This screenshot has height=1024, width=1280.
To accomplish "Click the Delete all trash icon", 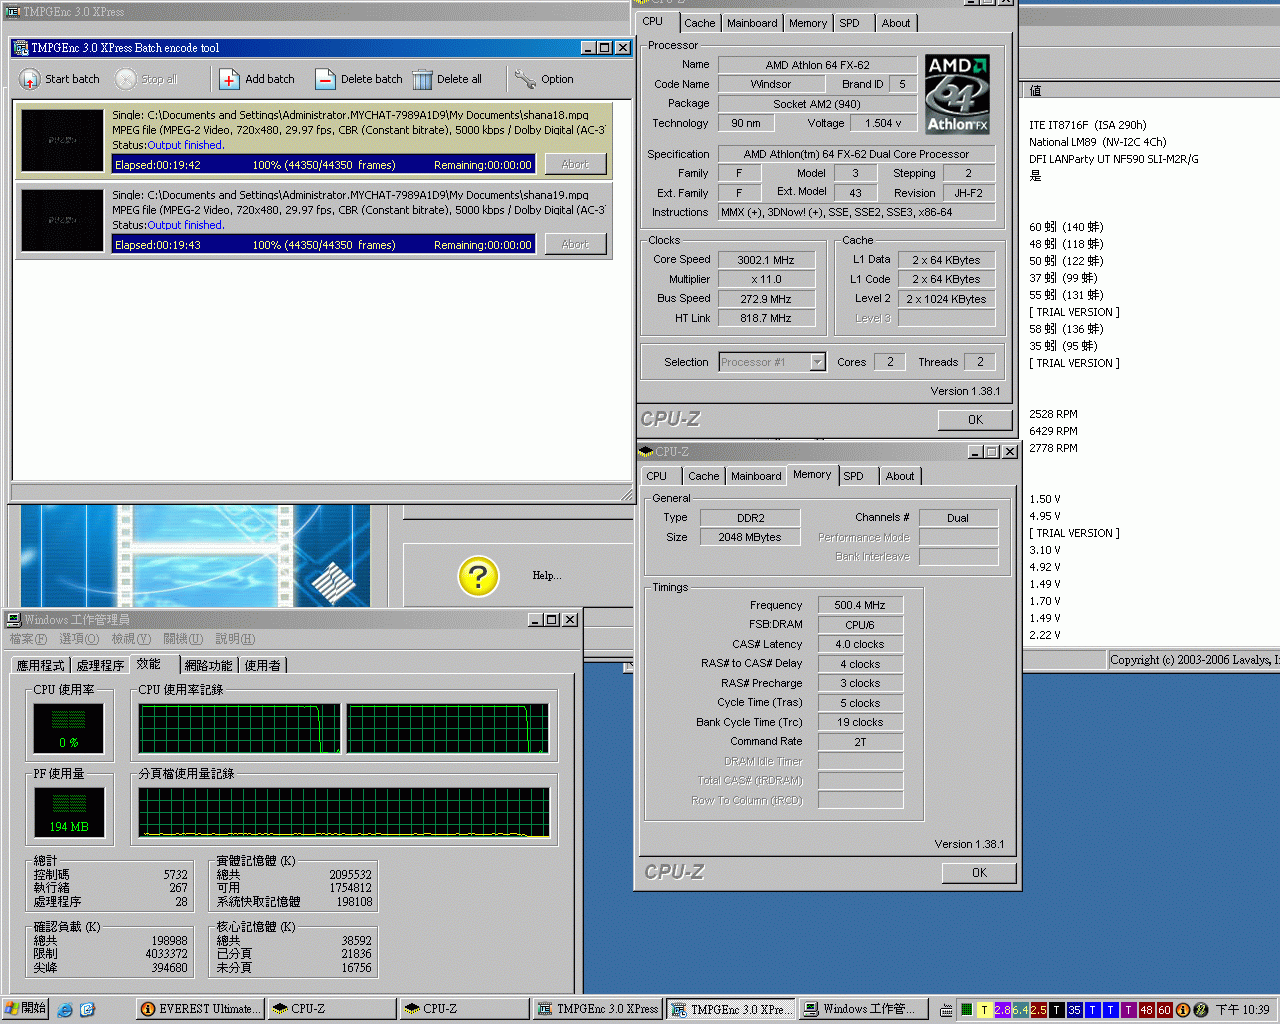I will 422,79.
